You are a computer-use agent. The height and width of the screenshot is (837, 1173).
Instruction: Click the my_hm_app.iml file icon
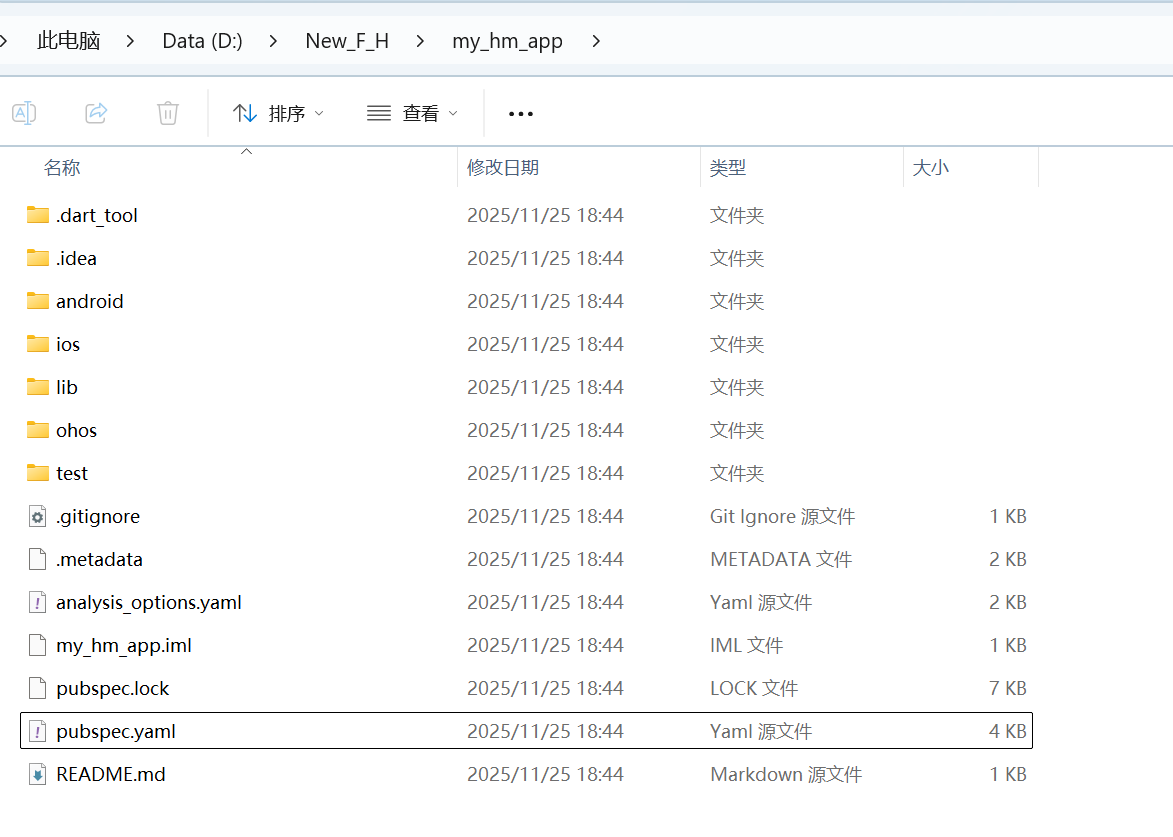point(37,646)
